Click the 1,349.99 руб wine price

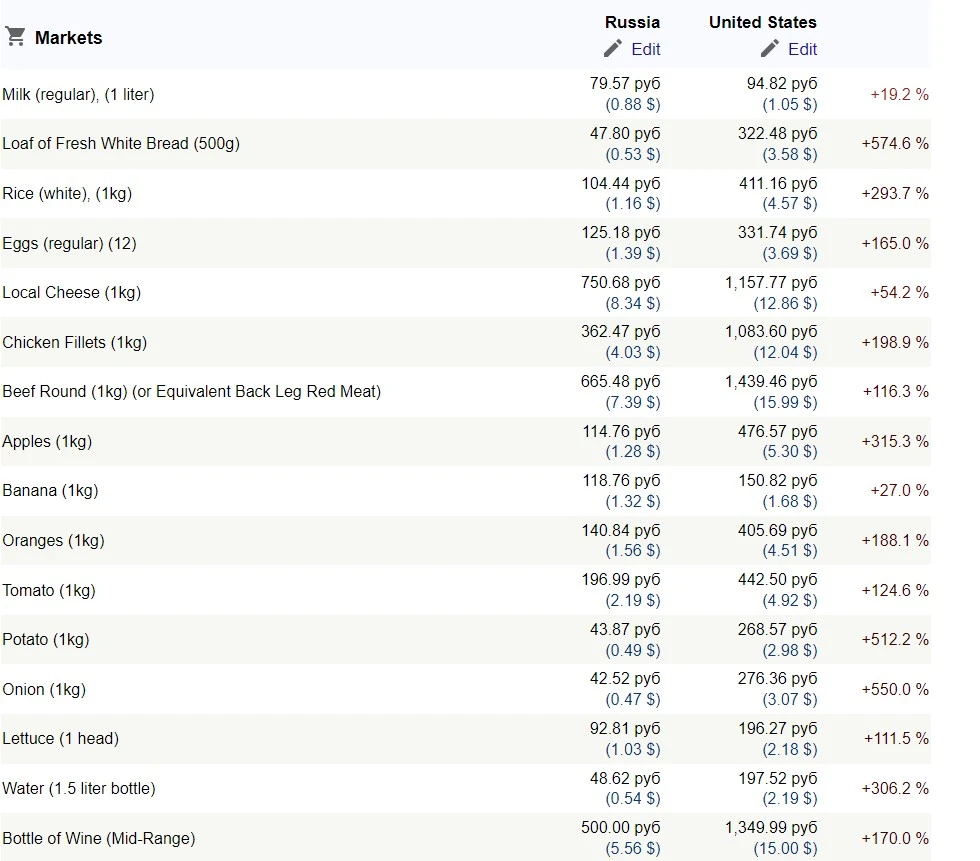pos(771,828)
